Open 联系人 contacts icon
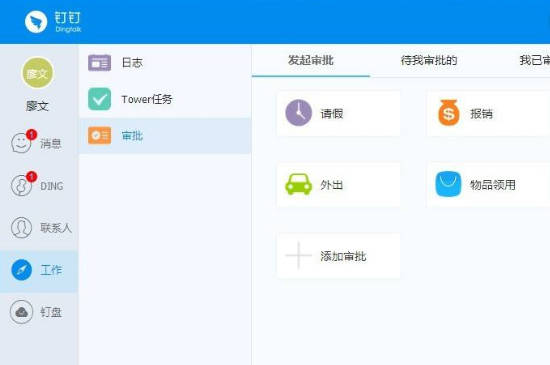The height and width of the screenshot is (365, 550). point(21,228)
